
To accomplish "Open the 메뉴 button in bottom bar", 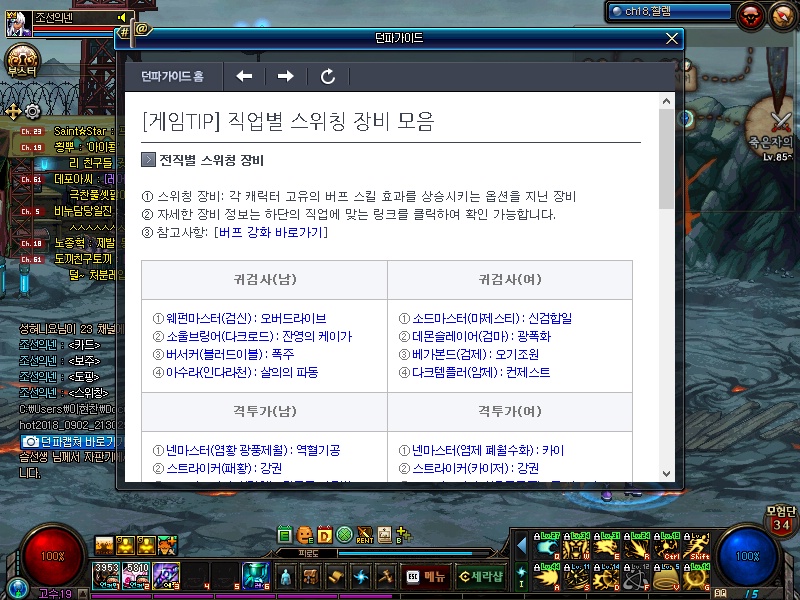I will pyautogui.click(x=426, y=576).
